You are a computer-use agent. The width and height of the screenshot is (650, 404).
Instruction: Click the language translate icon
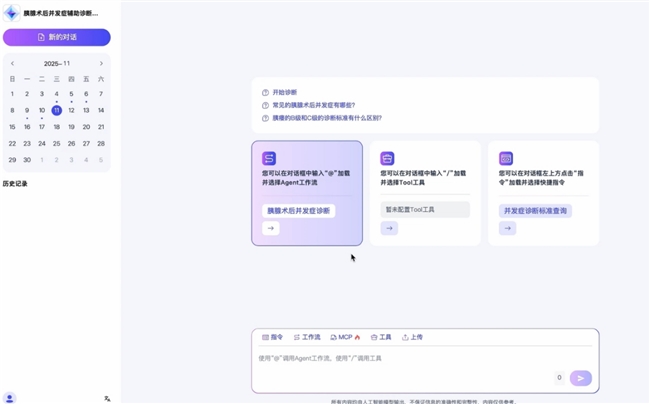pos(107,398)
